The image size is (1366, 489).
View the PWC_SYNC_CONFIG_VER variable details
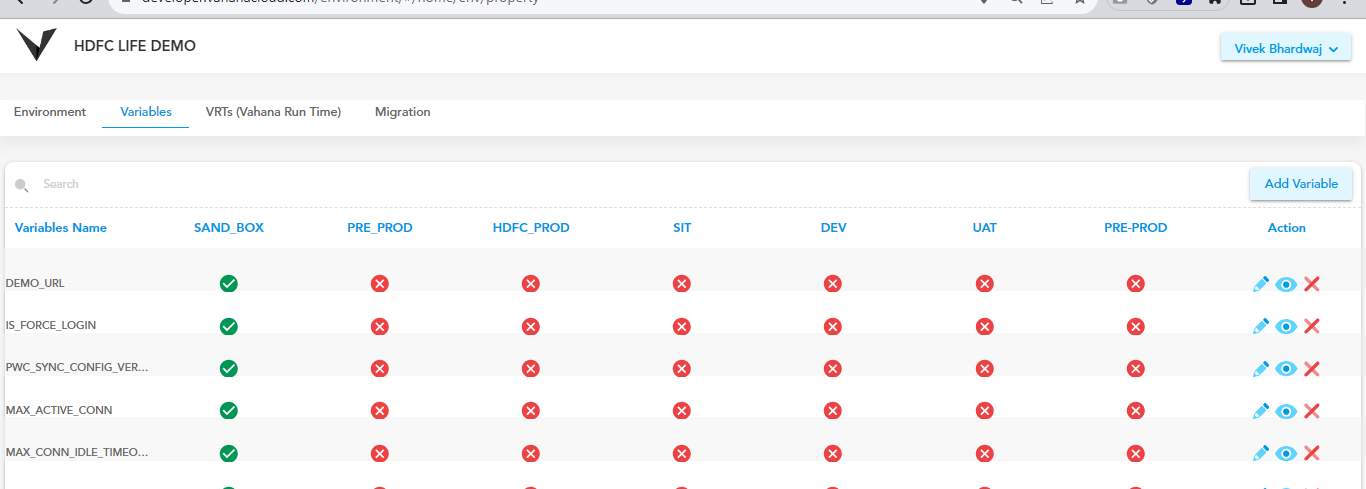[1286, 369]
